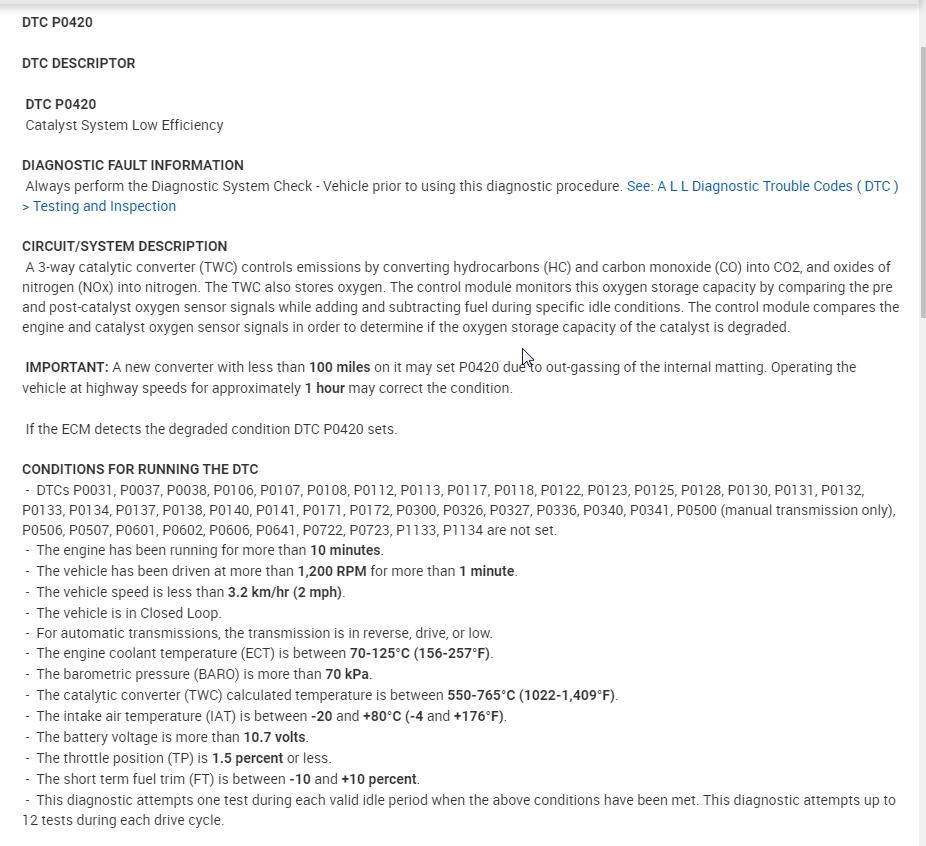Click the bold "550-765°C (1022-1,409°F)" temperature range
The width and height of the screenshot is (926, 846).
coord(531,695)
